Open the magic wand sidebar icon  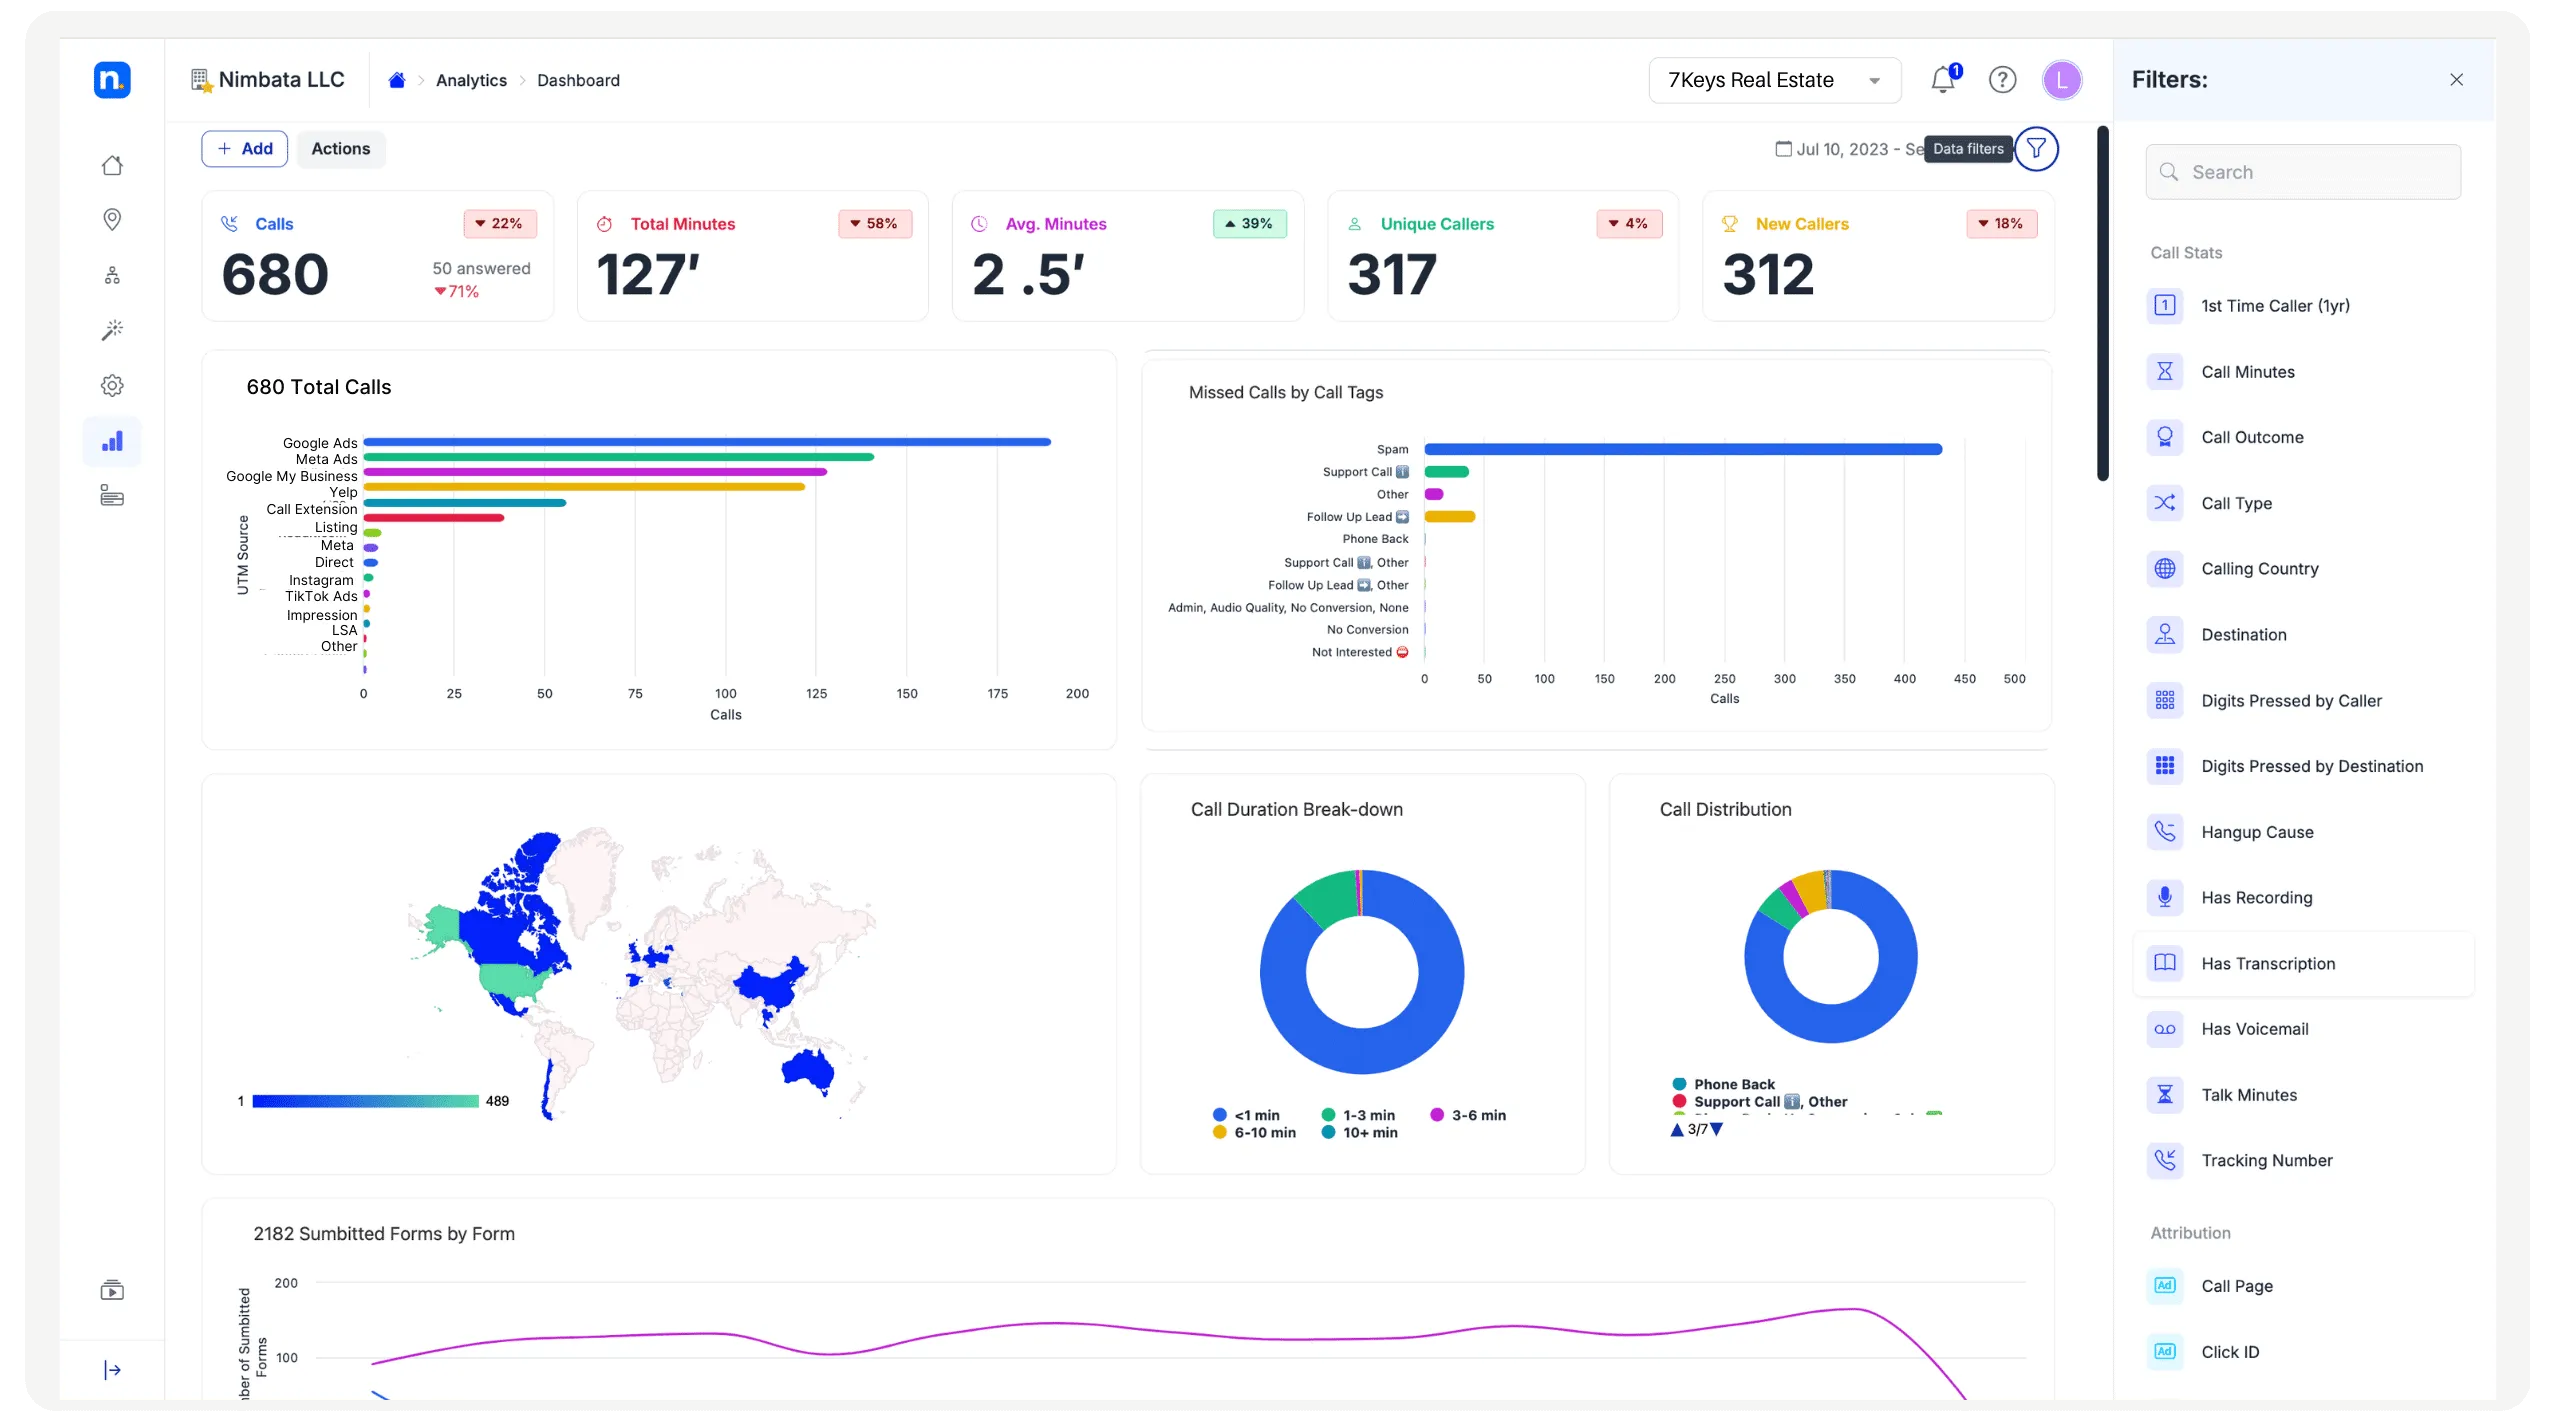112,330
